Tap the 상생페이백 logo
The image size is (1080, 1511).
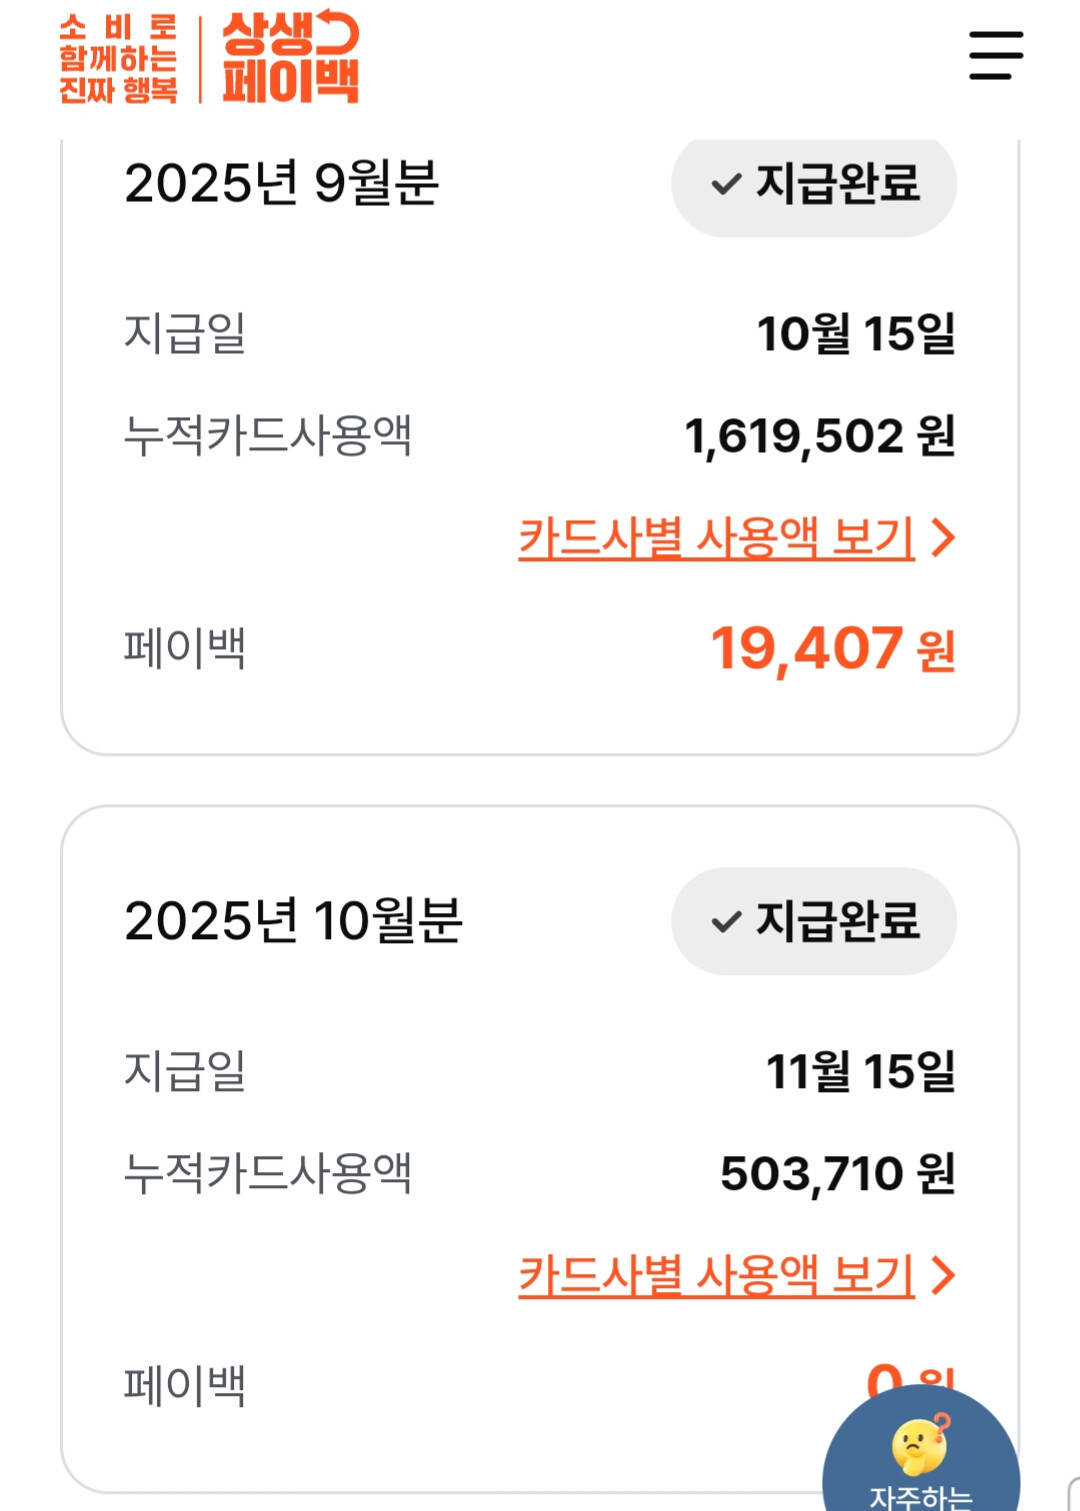pyautogui.click(x=290, y=58)
